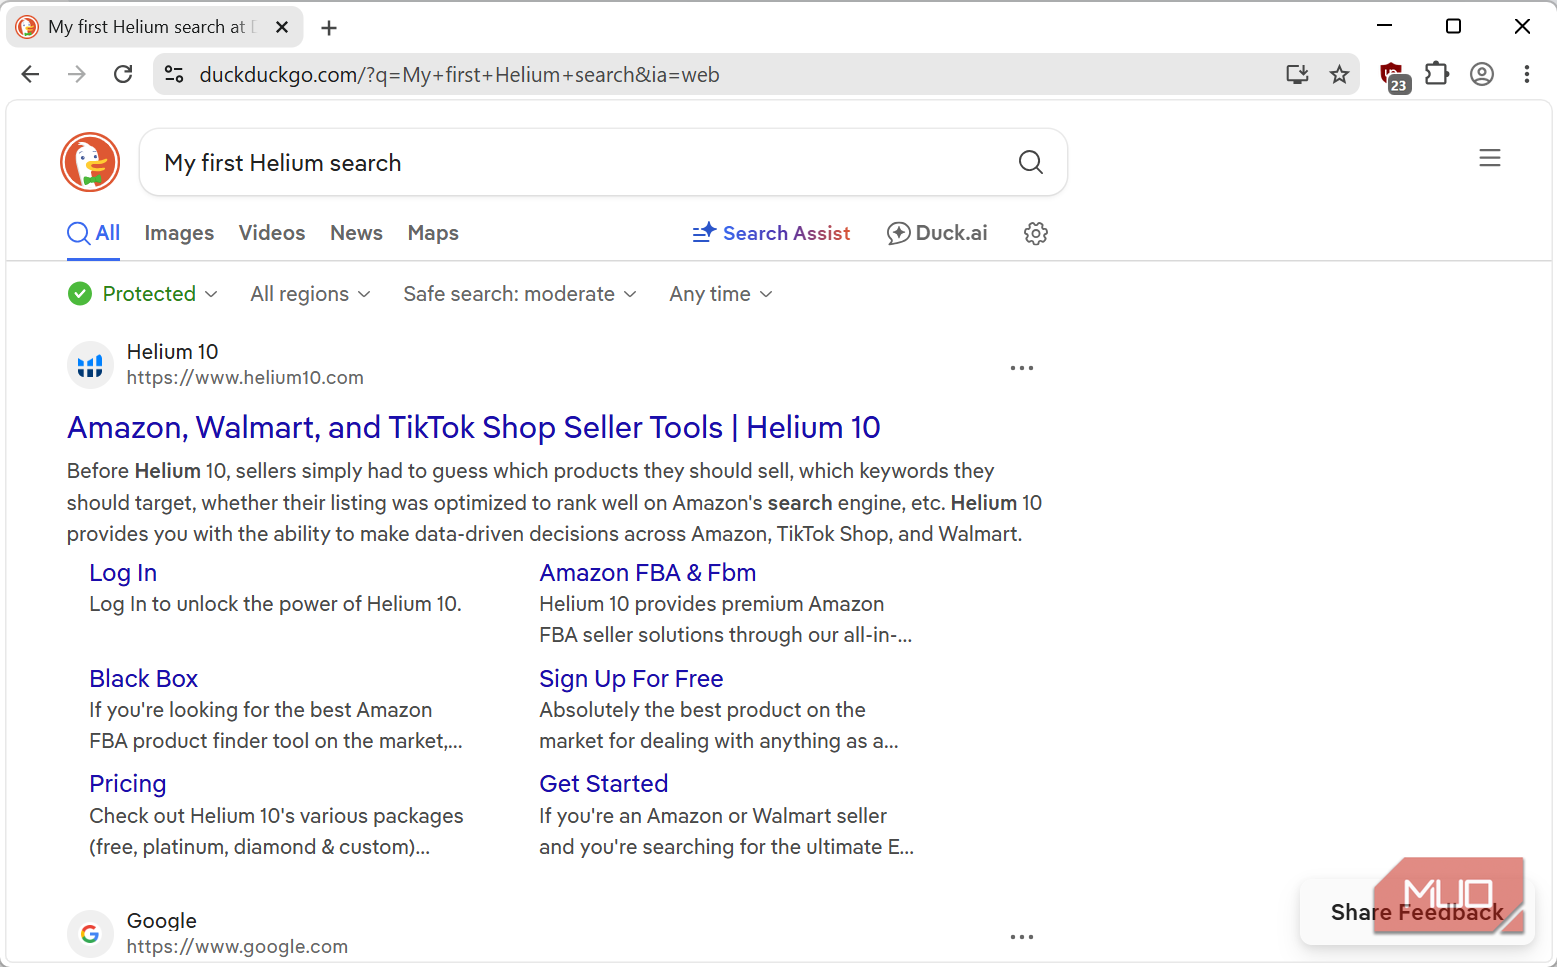The width and height of the screenshot is (1557, 967).
Task: Click the Duck.ai chat icon
Action: point(898,233)
